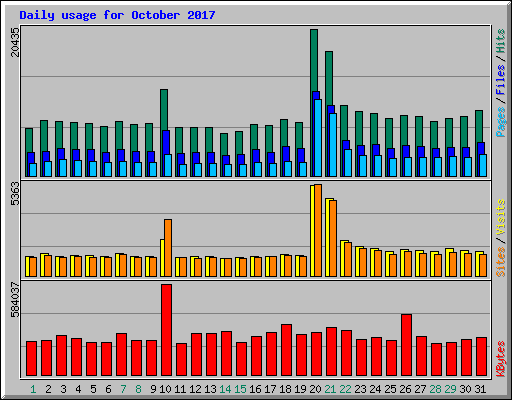
Task: Click the blue files bar for day 10
Action: pyautogui.click(x=166, y=142)
